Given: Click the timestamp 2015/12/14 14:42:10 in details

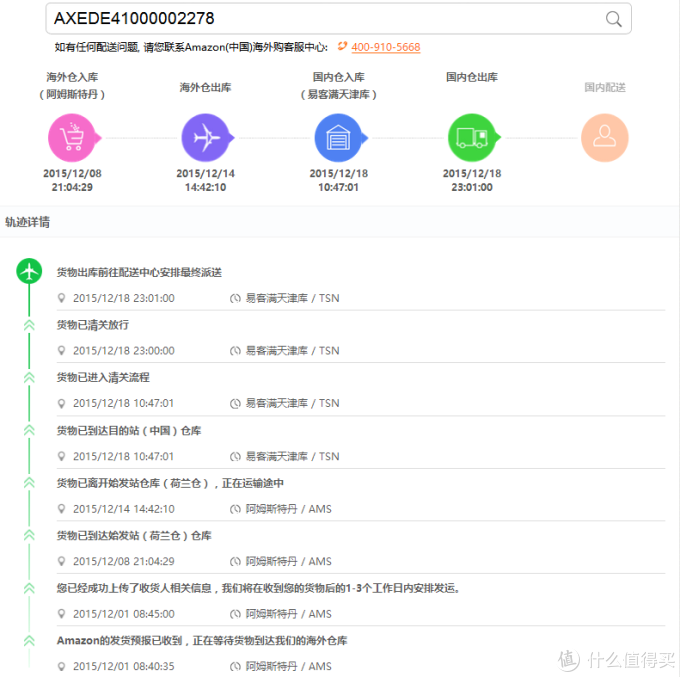Looking at the screenshot, I should [x=124, y=509].
